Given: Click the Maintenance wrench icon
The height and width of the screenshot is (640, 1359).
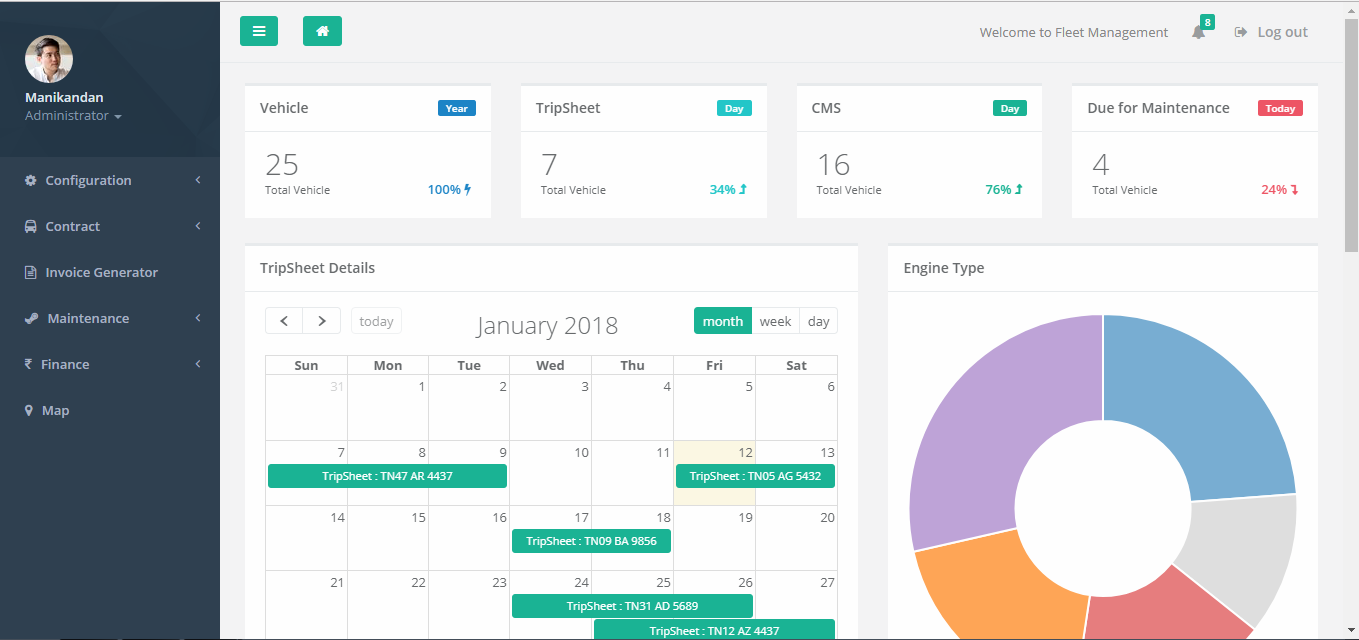Looking at the screenshot, I should [x=31, y=318].
